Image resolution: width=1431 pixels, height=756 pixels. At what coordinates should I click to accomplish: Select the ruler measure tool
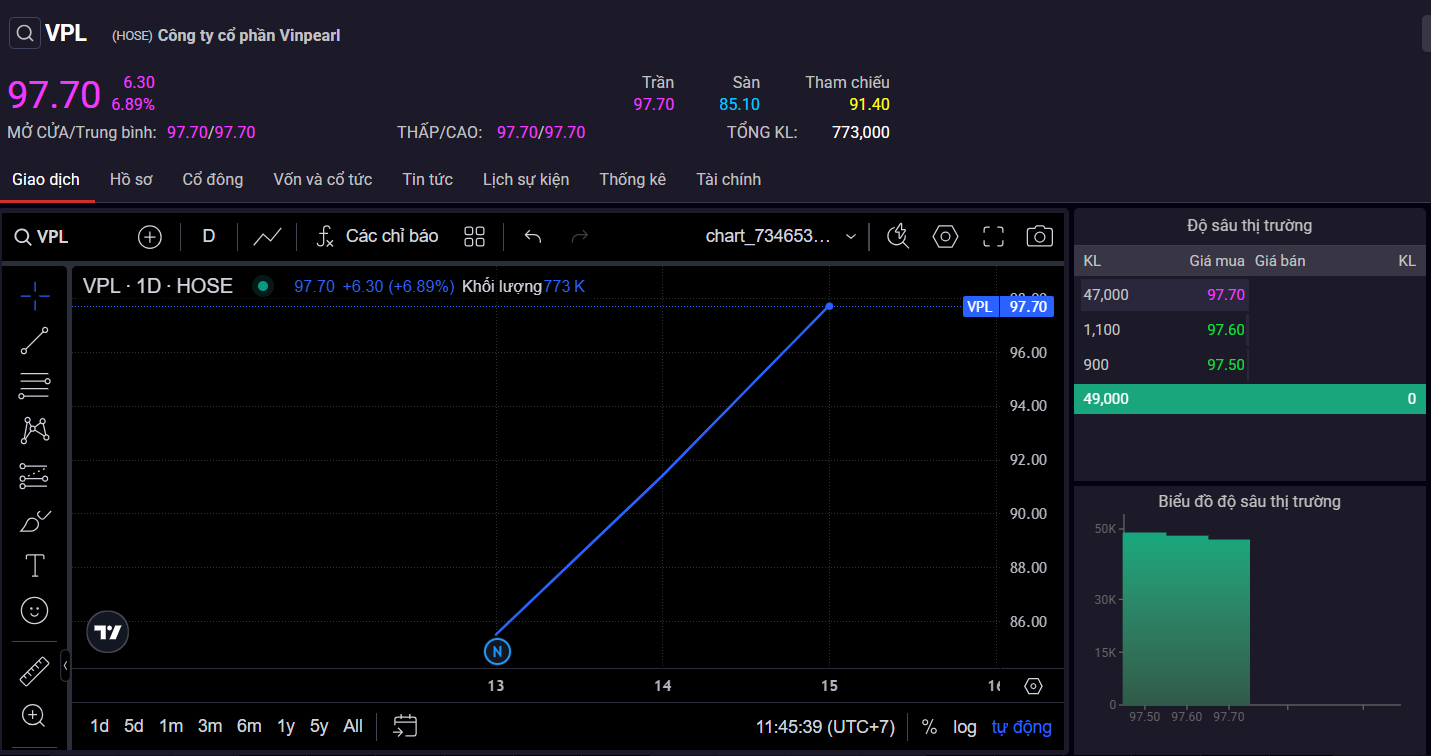click(x=35, y=671)
